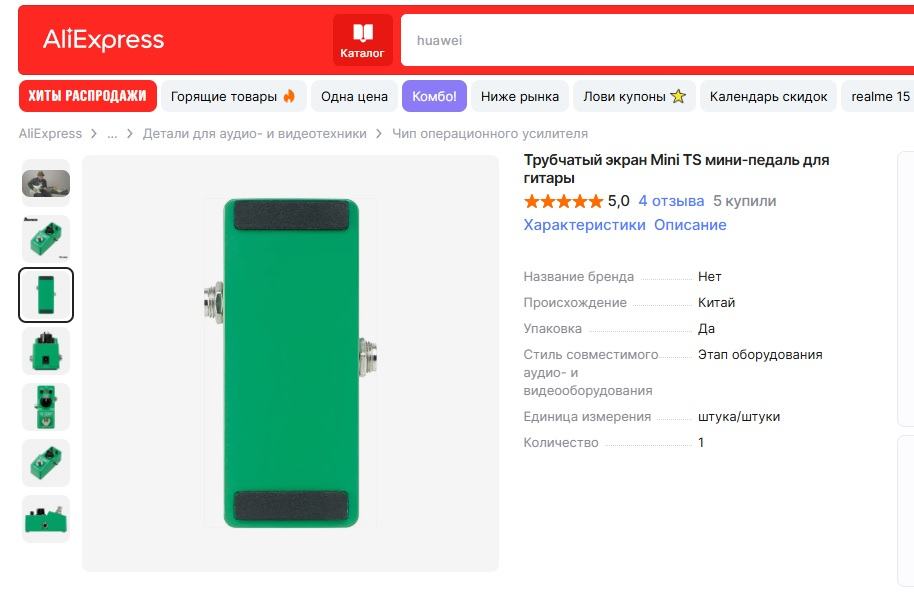The image size is (914, 602).
Task: Expand the breadcrumb ellipsis
Action: point(112,133)
